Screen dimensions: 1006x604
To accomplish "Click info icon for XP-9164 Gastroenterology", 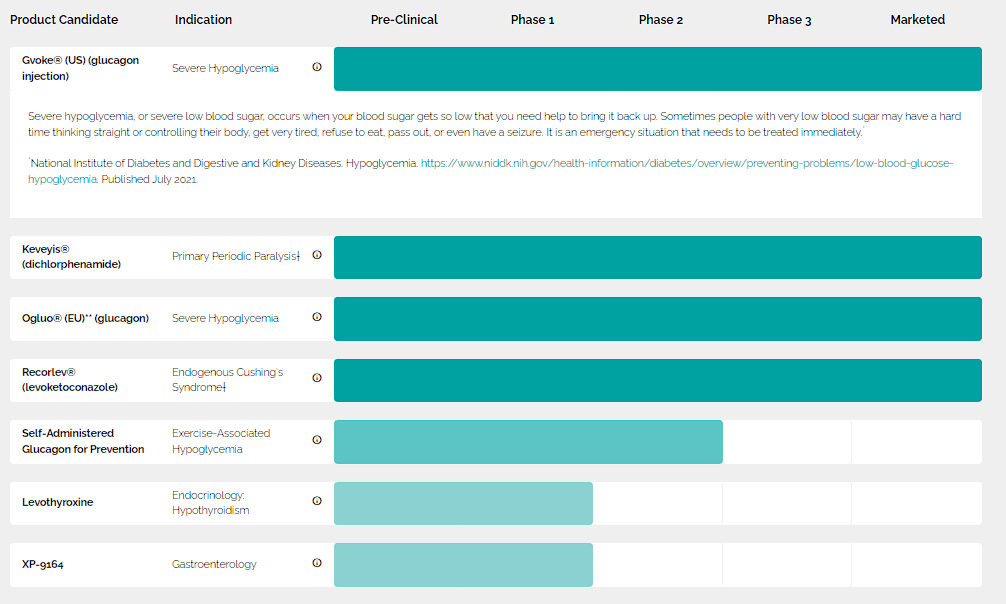I will click(x=317, y=563).
